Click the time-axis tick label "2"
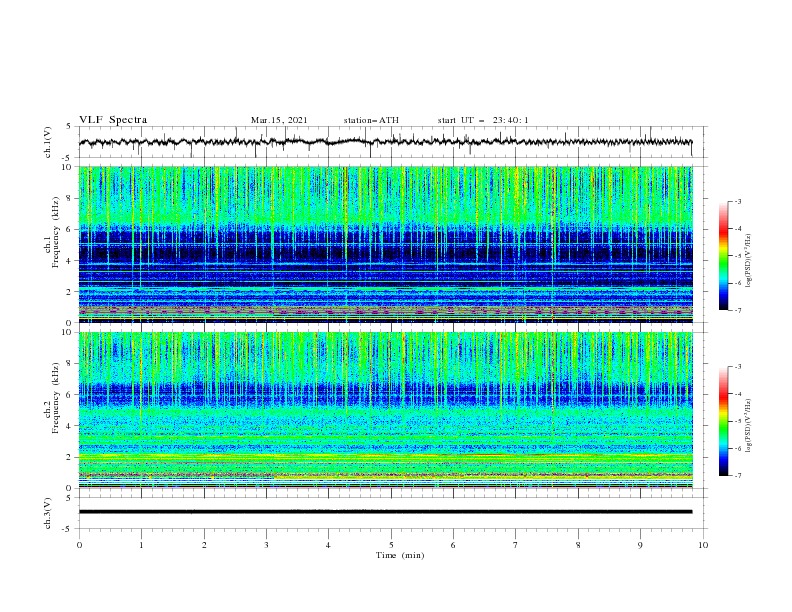Image resolution: width=792 pixels, height=612 pixels. (204, 545)
